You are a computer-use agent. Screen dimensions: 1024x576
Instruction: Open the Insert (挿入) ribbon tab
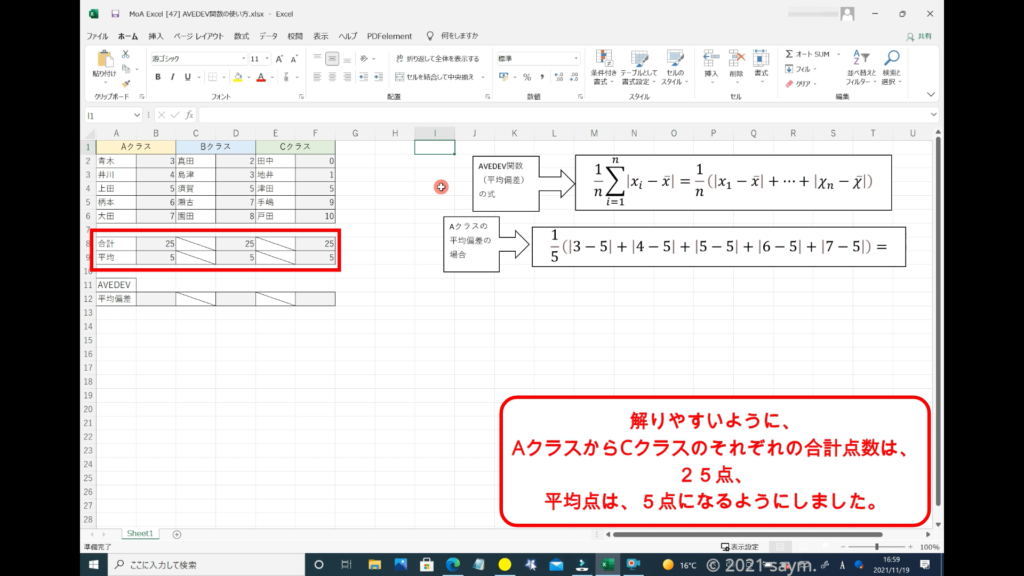click(156, 36)
